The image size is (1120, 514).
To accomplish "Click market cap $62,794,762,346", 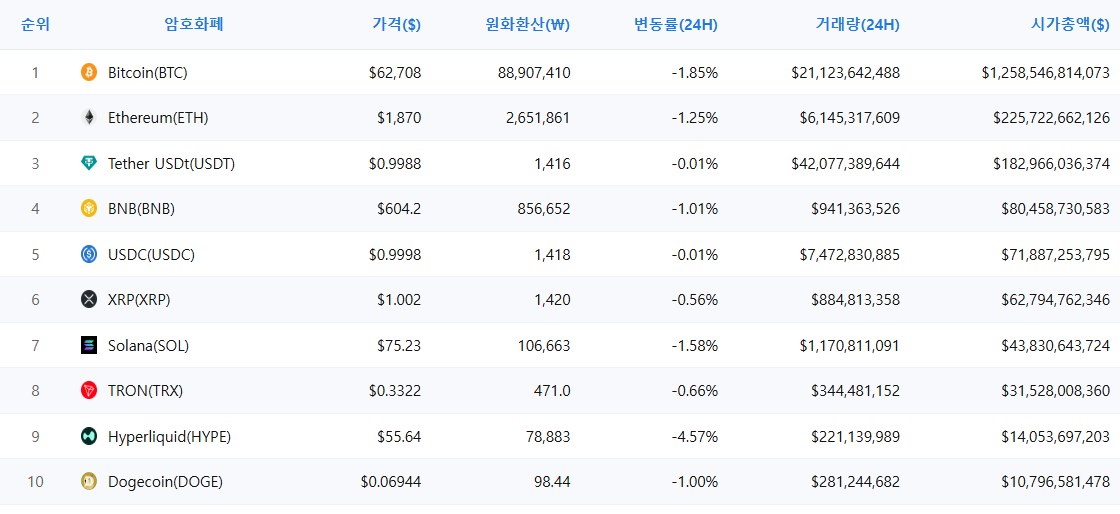I will click(x=1056, y=300).
